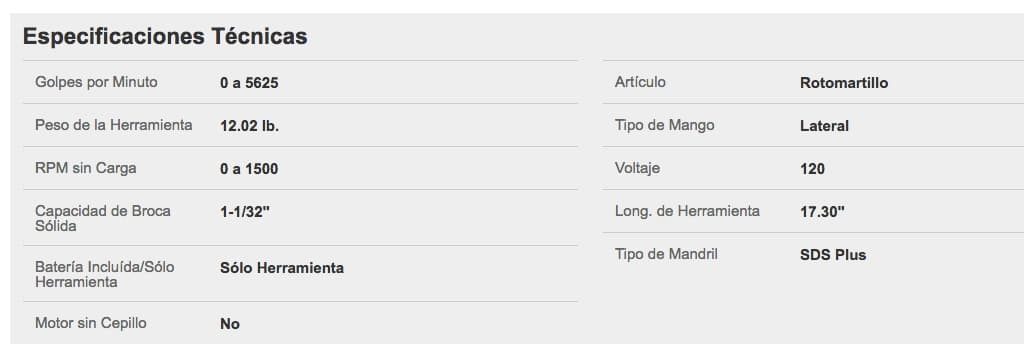Click the value 0 a 5625
1024x364 pixels.
[x=249, y=83]
